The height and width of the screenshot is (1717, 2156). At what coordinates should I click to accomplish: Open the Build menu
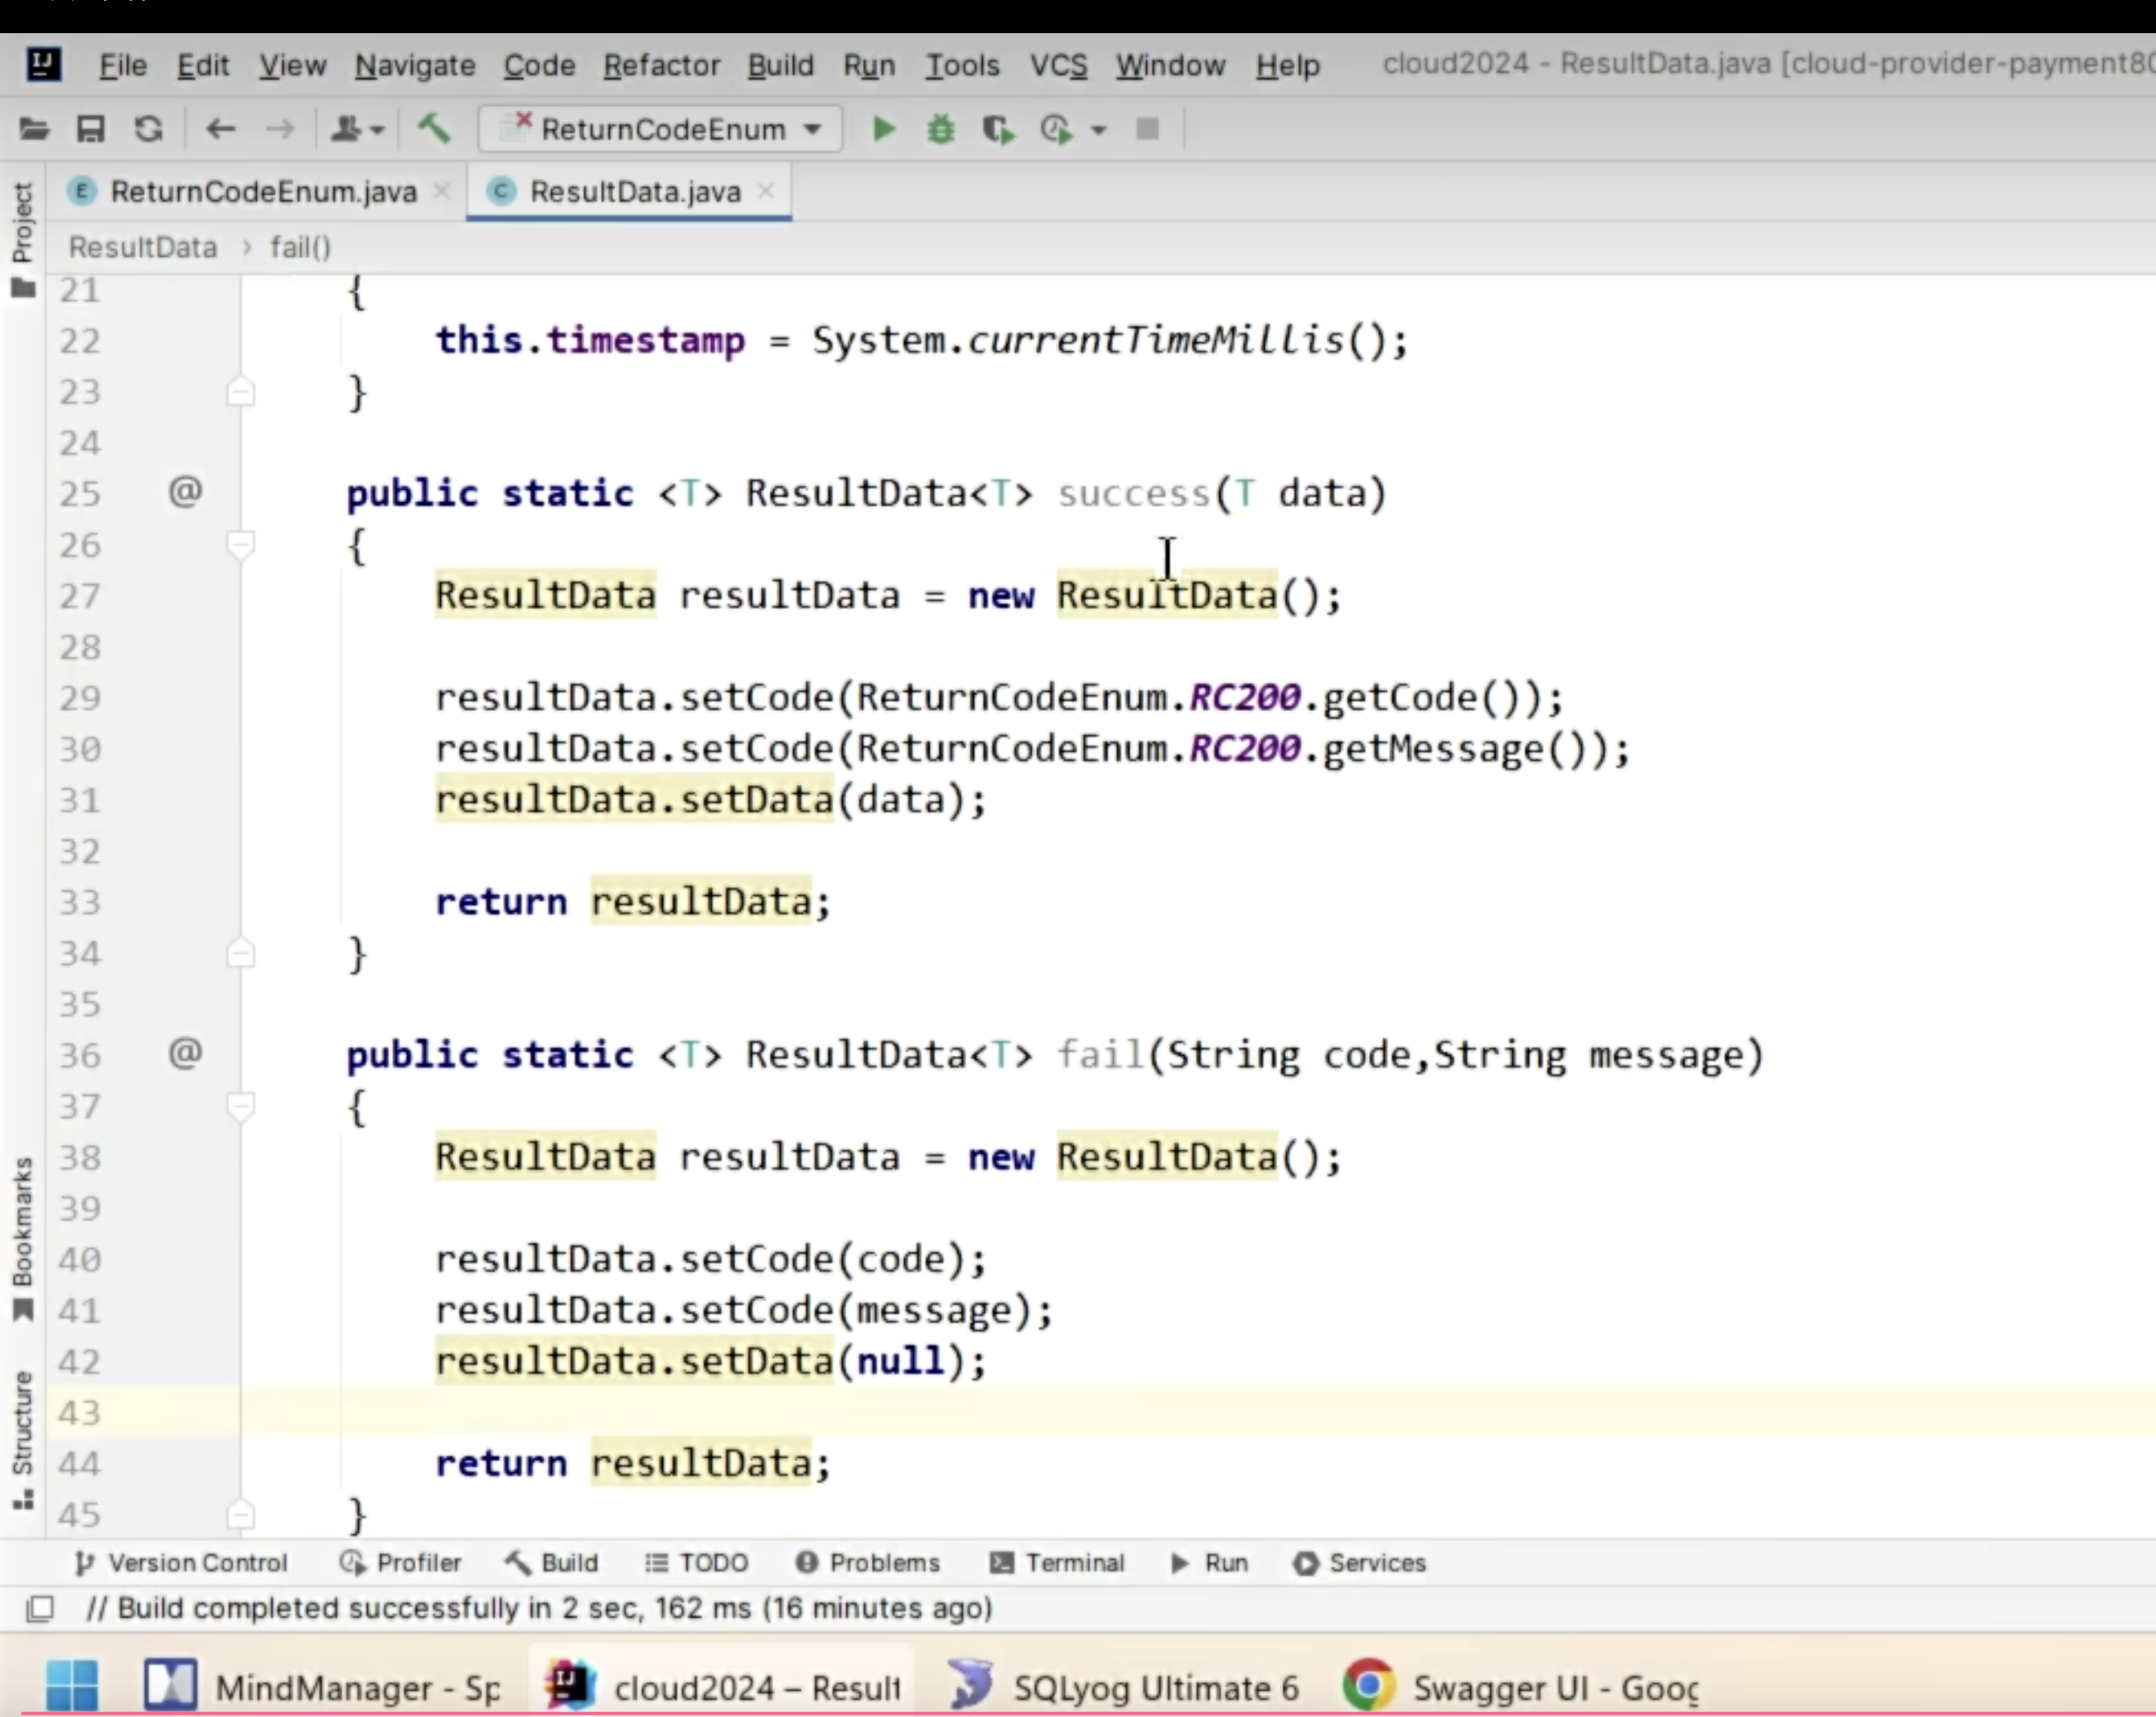tap(780, 65)
